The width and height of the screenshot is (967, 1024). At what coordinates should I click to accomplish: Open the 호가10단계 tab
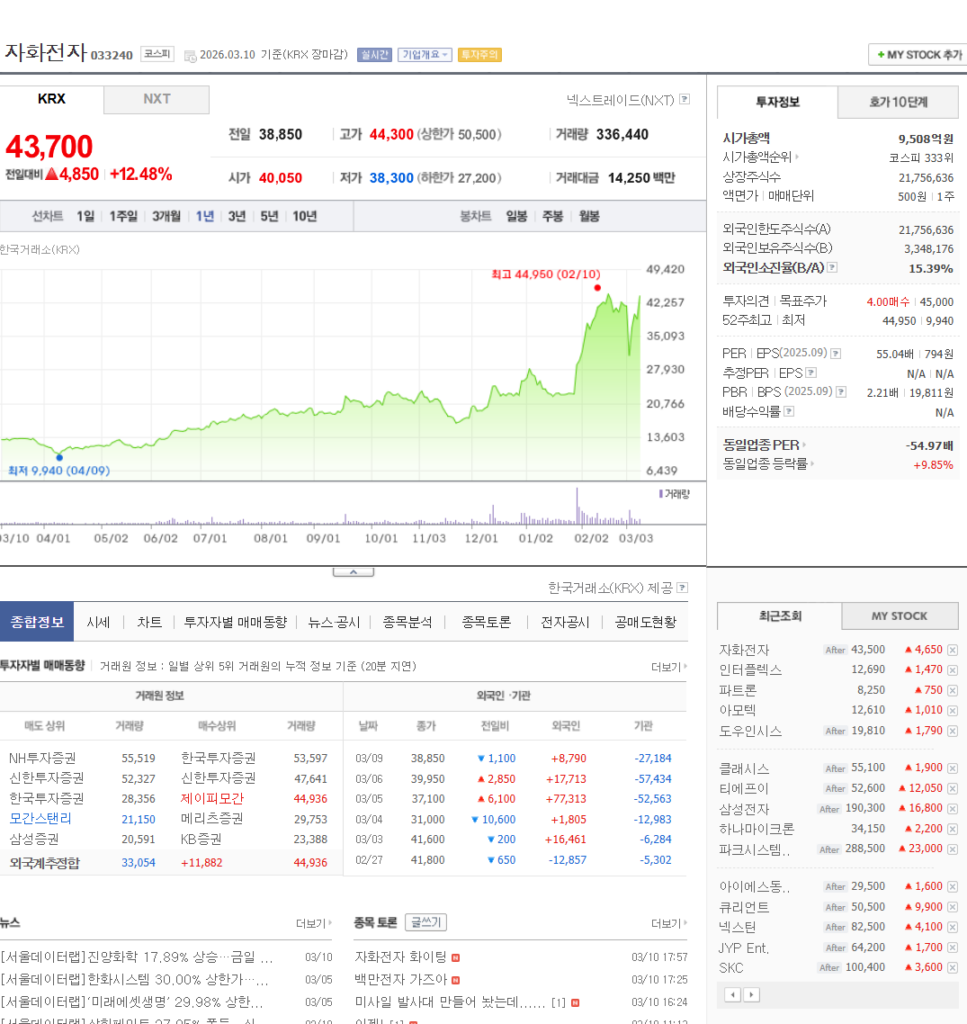(x=897, y=102)
